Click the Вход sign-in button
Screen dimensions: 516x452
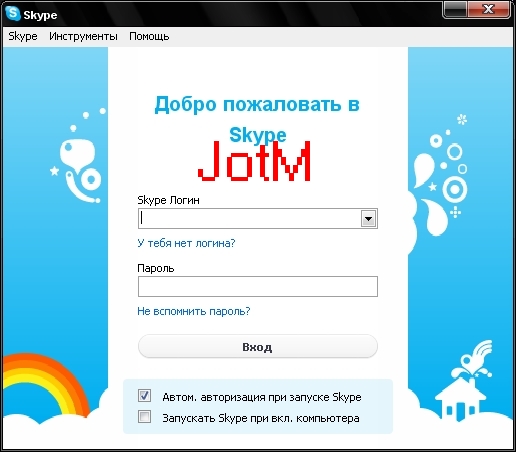258,347
